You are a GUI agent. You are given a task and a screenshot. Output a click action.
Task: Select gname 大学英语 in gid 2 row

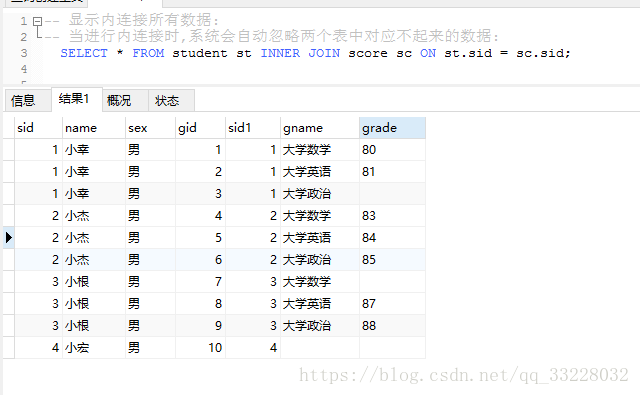click(320, 172)
